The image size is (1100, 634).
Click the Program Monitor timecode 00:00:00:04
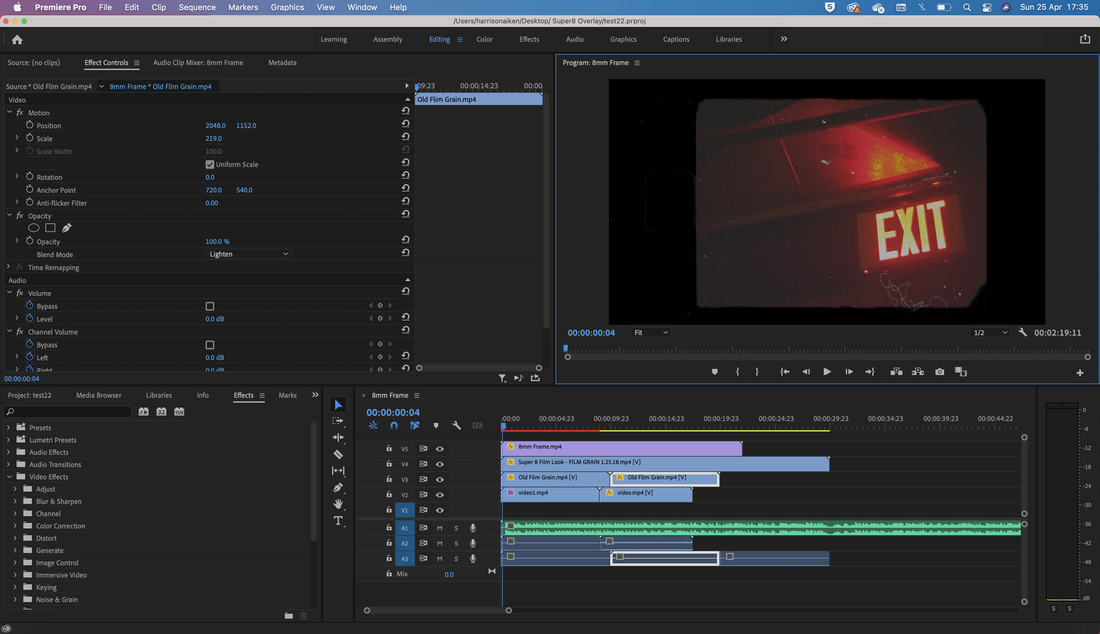[591, 332]
